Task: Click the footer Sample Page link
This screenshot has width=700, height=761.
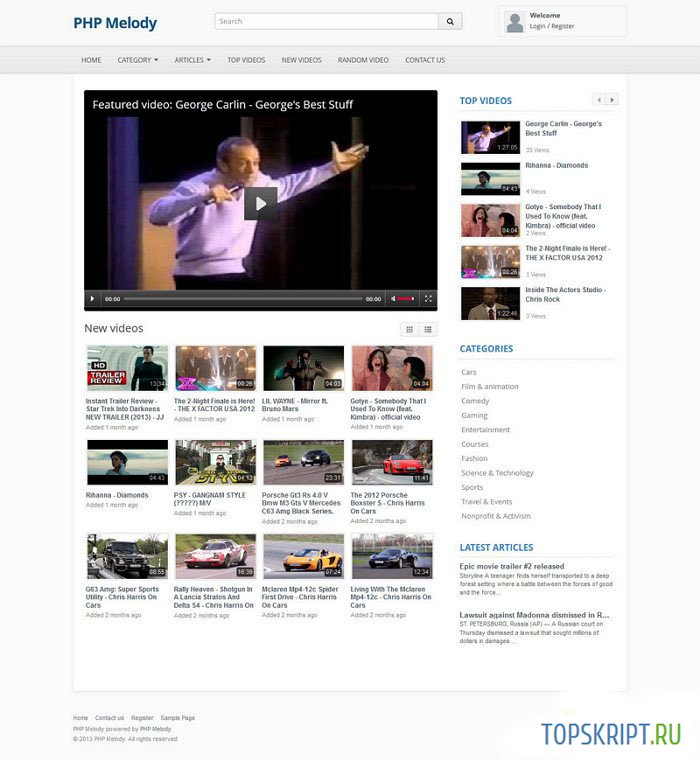Action: pyautogui.click(x=178, y=718)
